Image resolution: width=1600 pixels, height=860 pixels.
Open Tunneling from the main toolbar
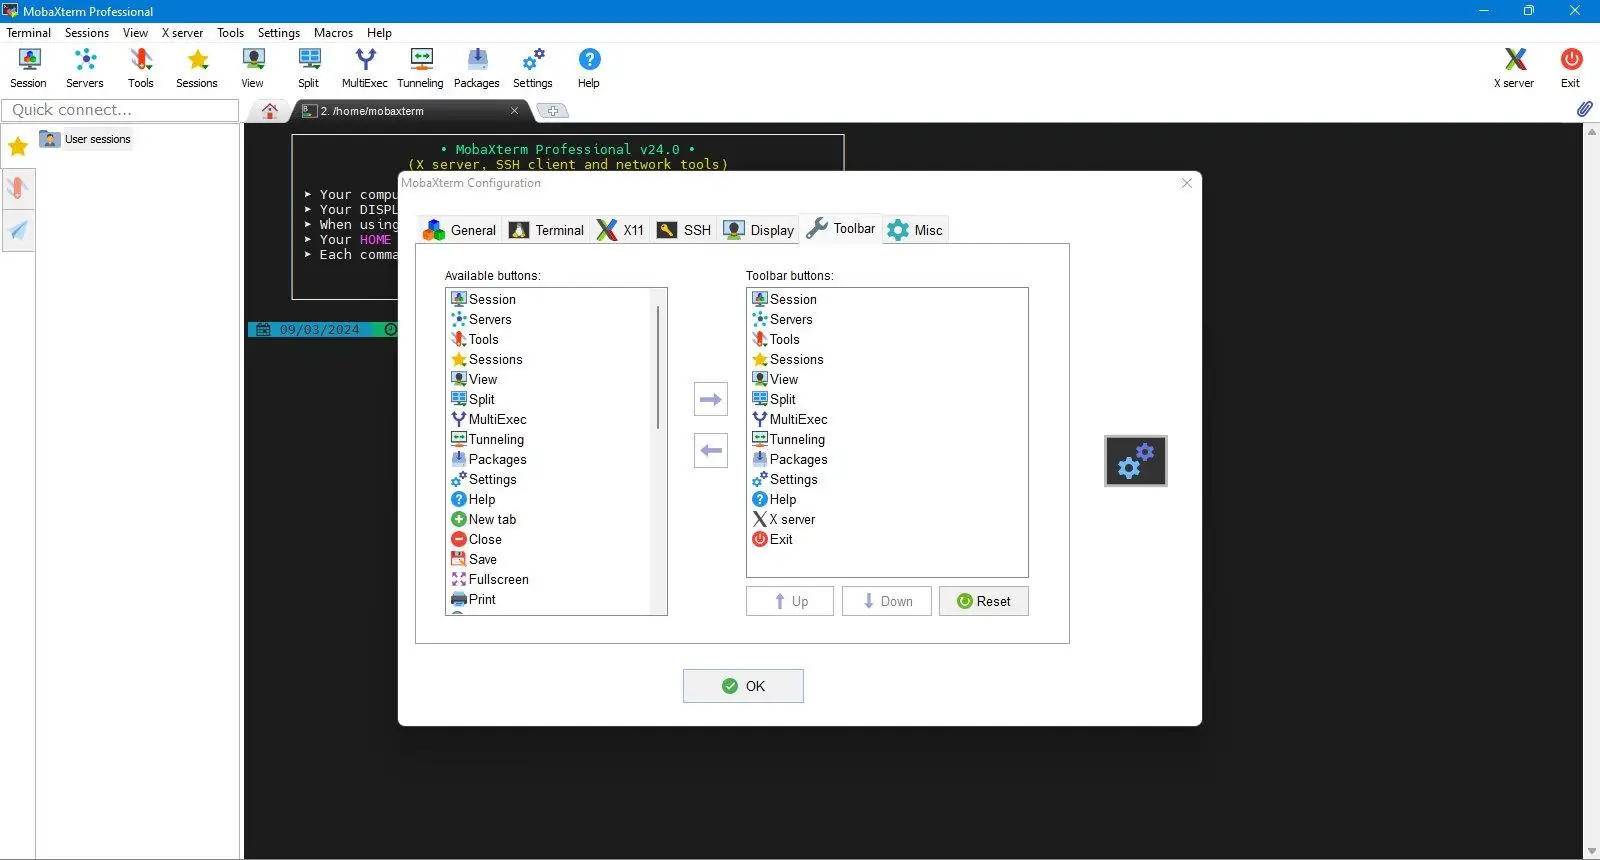click(421, 68)
